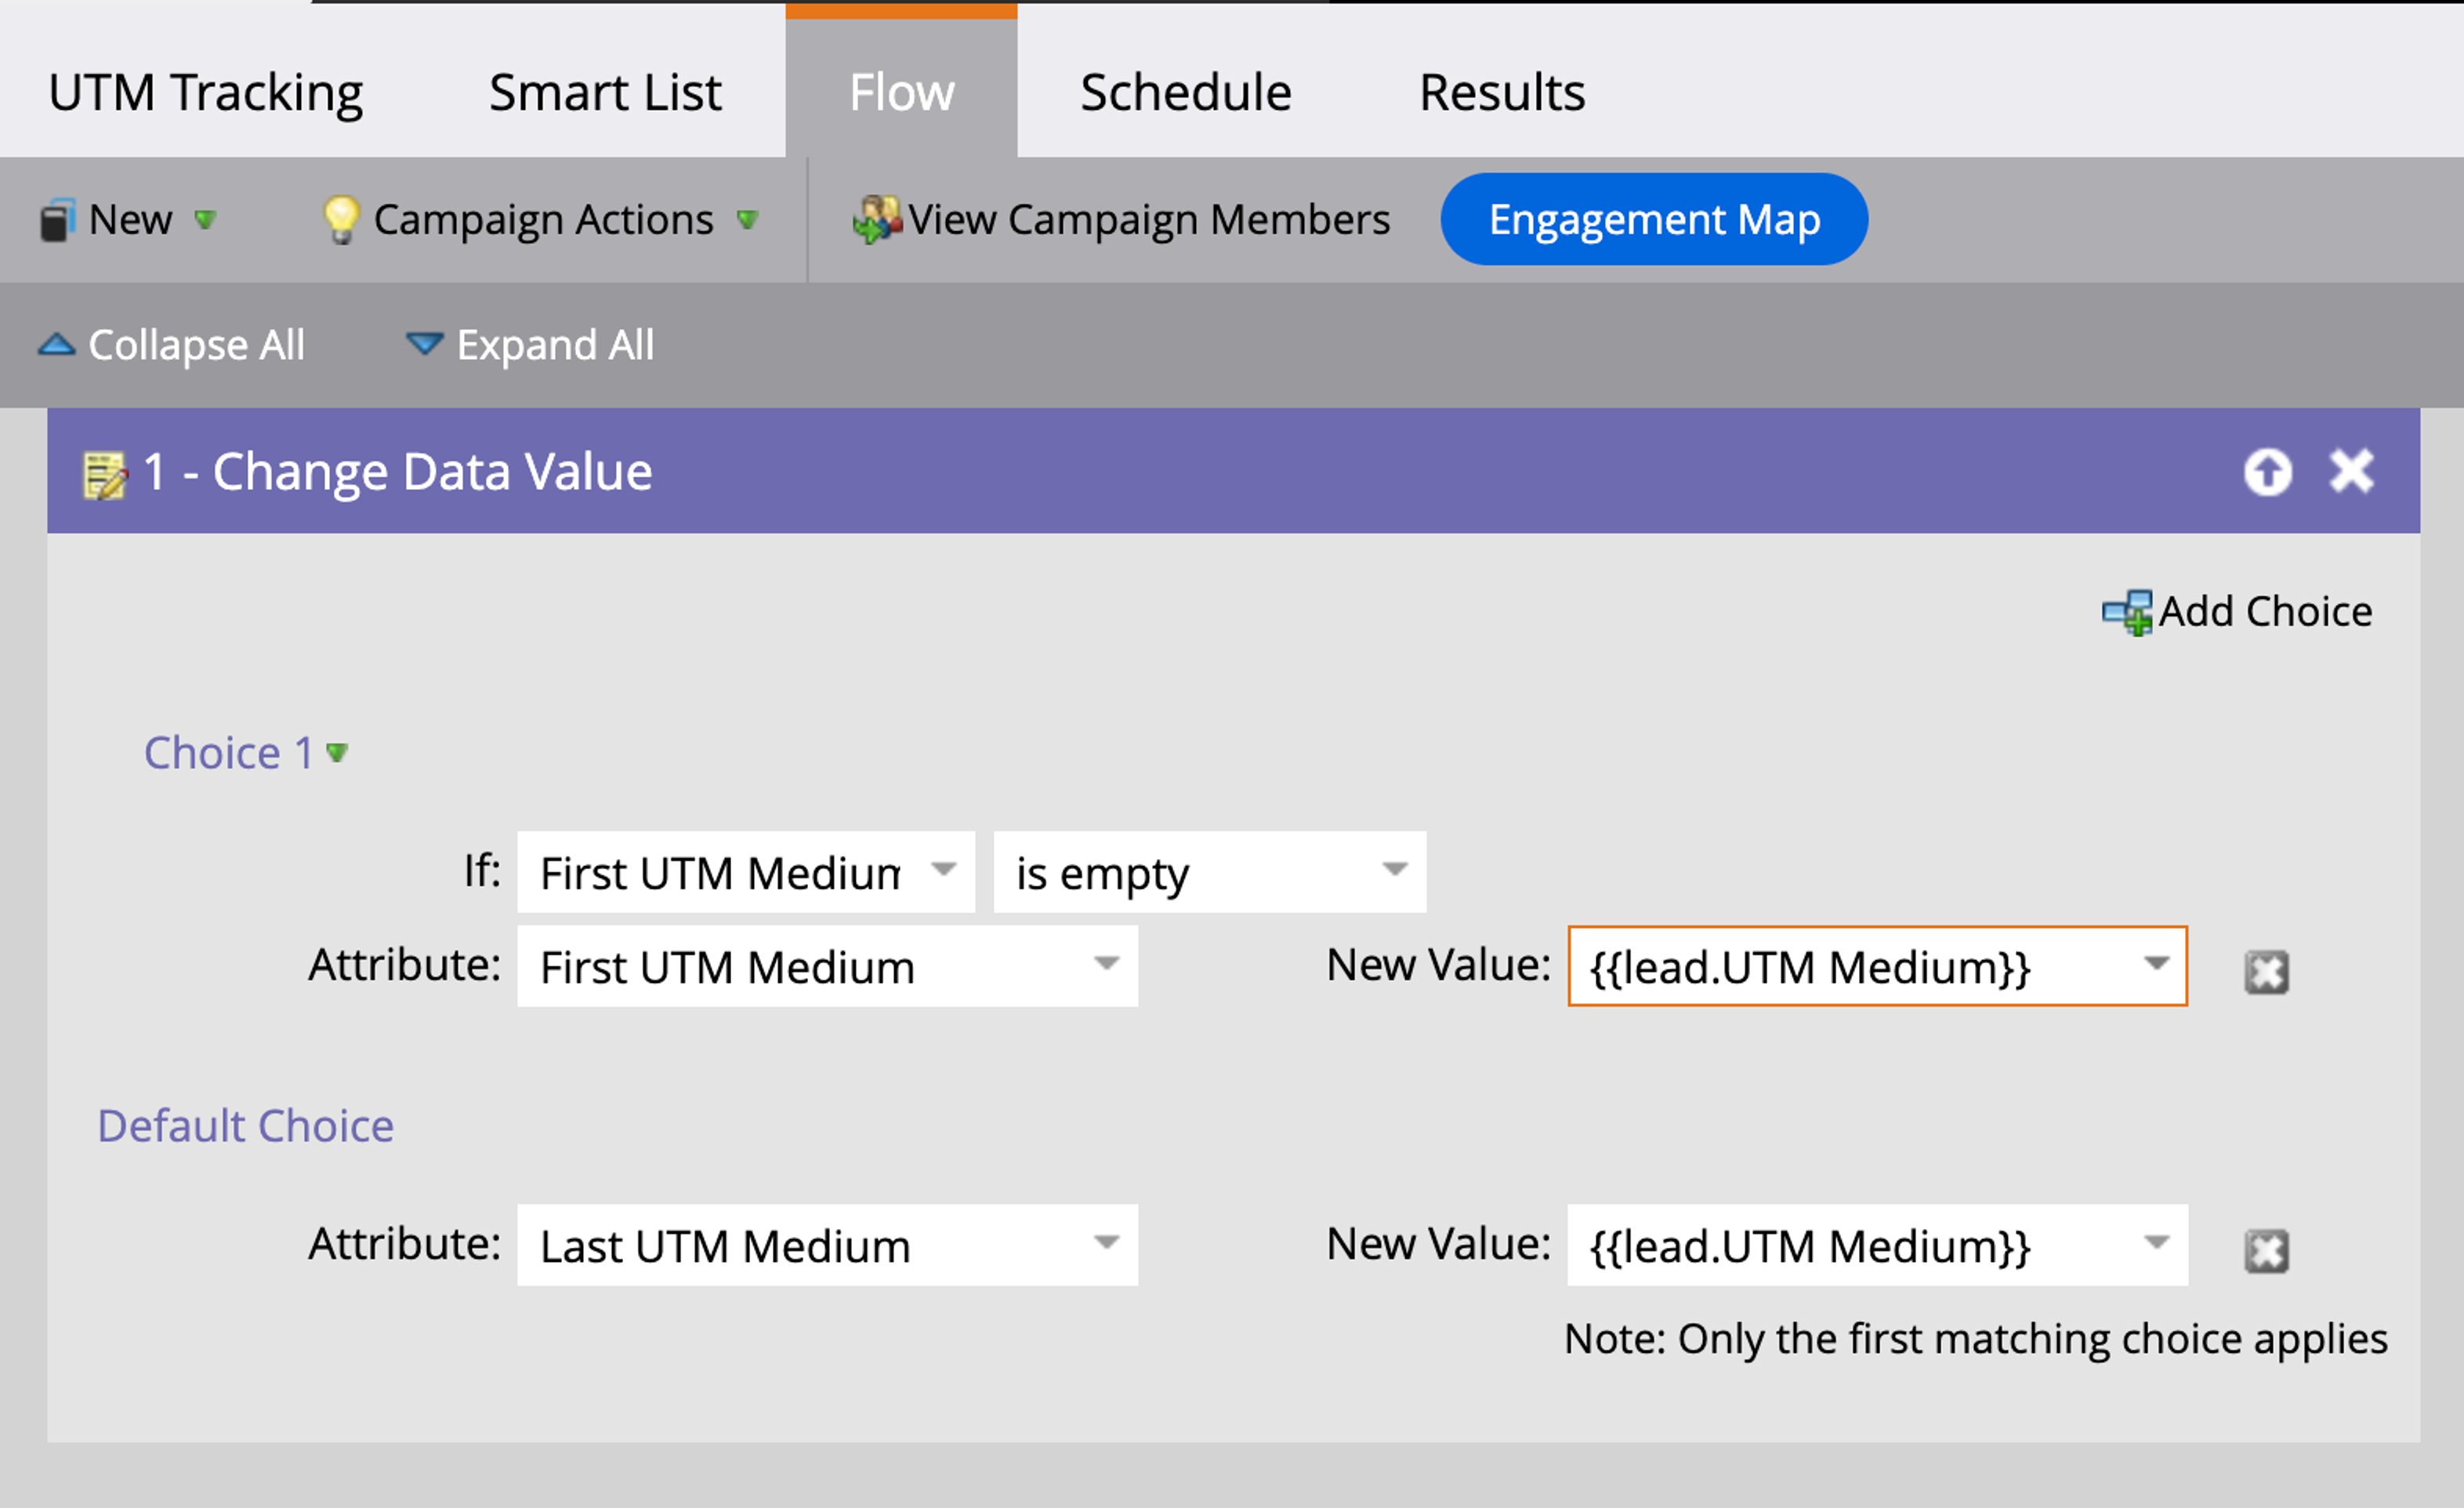The height and width of the screenshot is (1508, 2464).
Task: Switch to the Smart List tab
Action: pyautogui.click(x=605, y=93)
